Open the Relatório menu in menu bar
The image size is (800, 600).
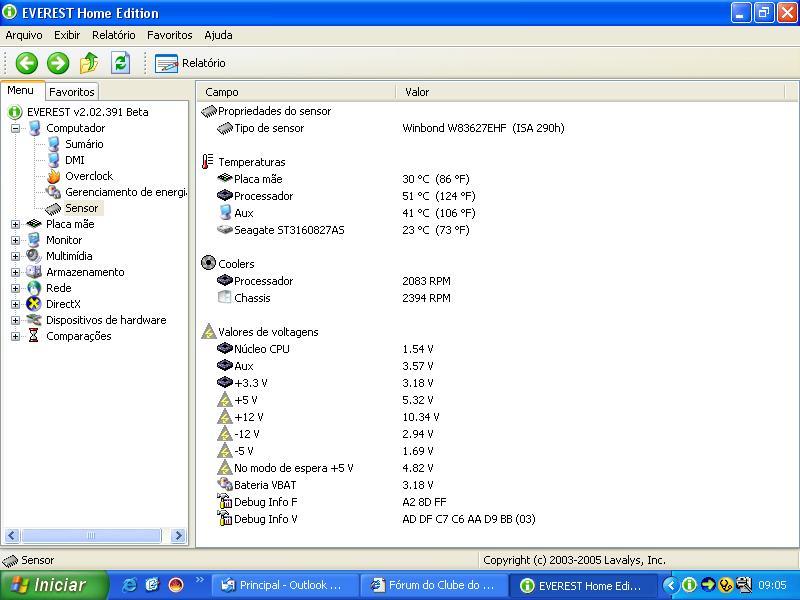(x=114, y=35)
